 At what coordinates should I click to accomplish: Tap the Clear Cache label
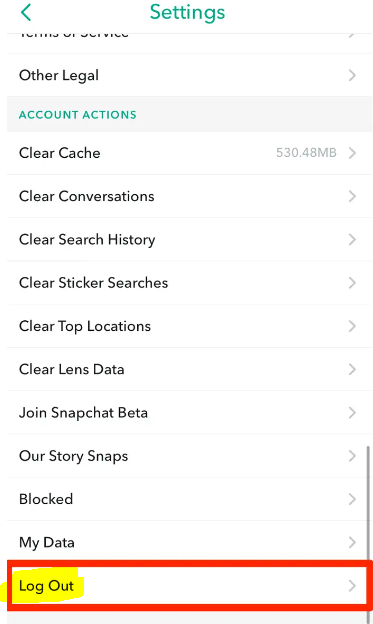pyautogui.click(x=60, y=153)
